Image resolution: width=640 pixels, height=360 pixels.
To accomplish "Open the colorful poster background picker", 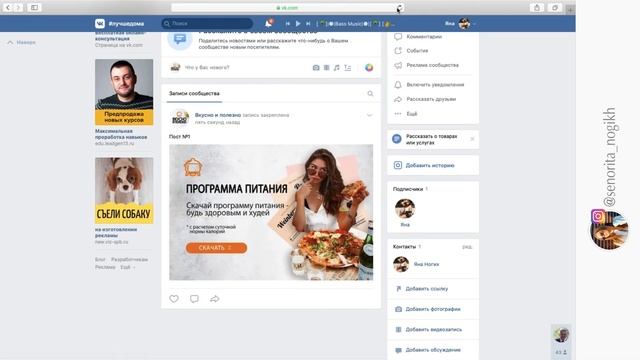I will tap(369, 68).
